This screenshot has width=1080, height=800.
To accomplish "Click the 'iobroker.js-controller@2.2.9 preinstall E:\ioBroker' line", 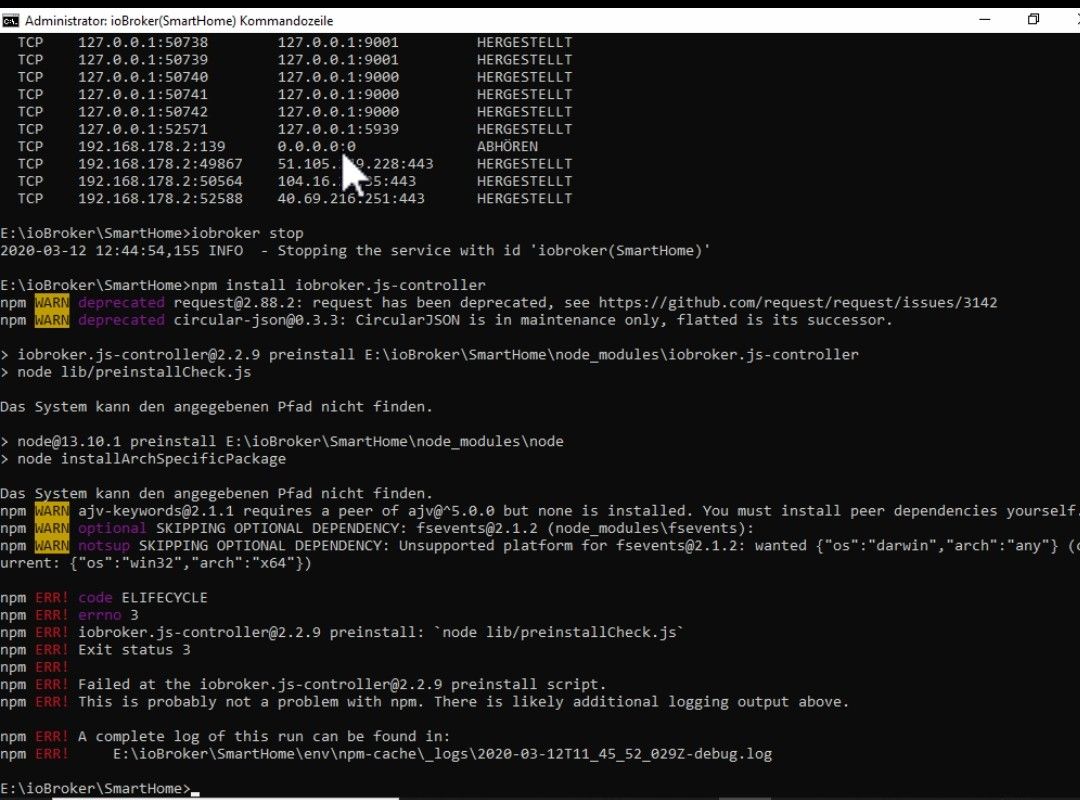I will point(429,355).
